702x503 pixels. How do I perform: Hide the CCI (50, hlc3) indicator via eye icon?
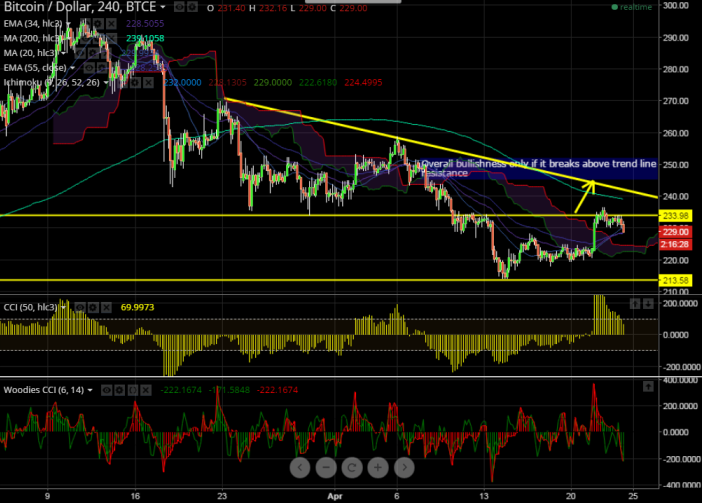(x=80, y=307)
